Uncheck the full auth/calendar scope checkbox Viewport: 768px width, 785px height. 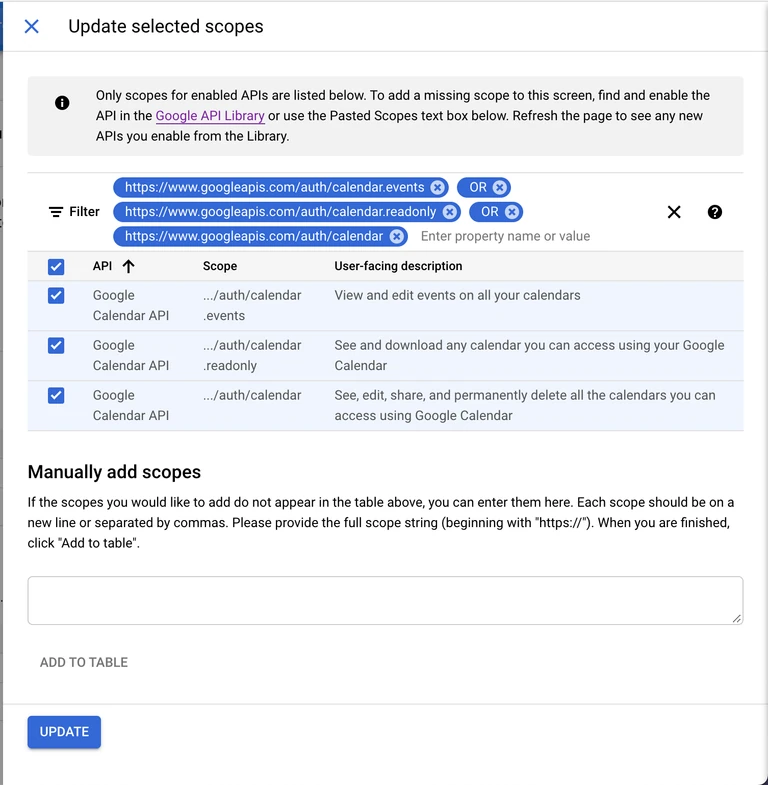coord(56,396)
